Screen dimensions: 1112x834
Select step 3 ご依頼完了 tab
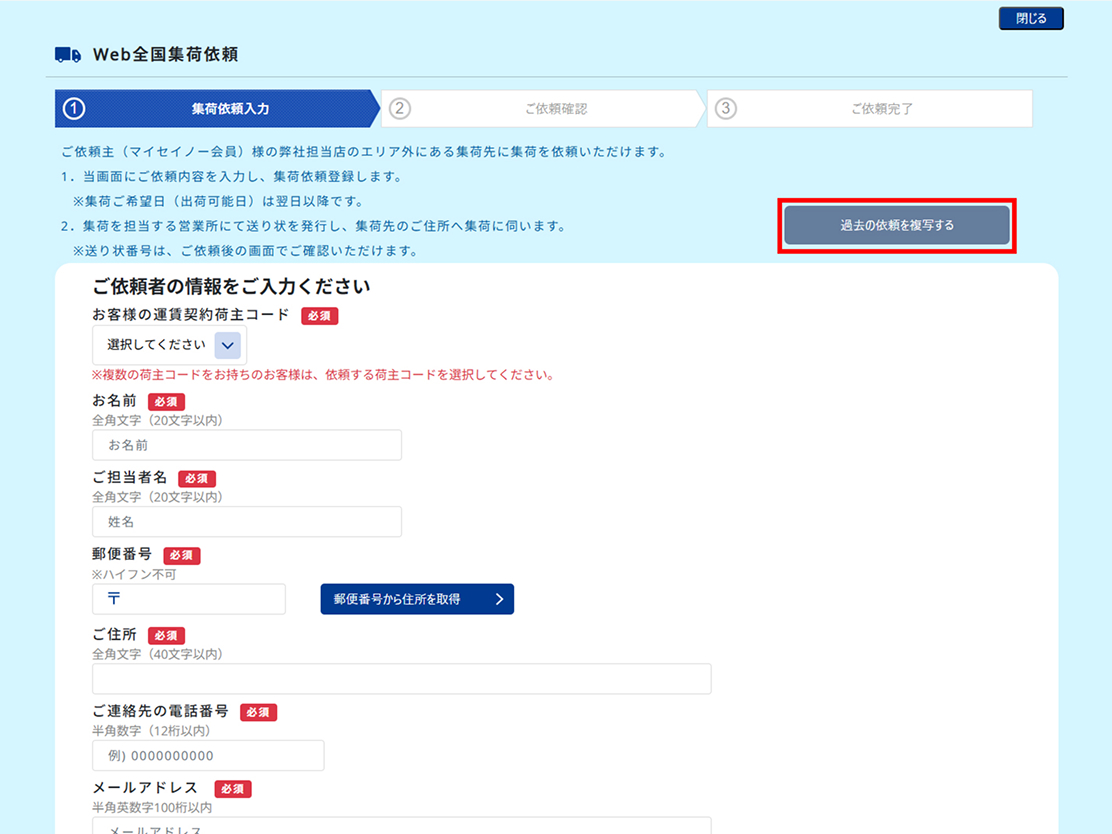click(x=869, y=109)
